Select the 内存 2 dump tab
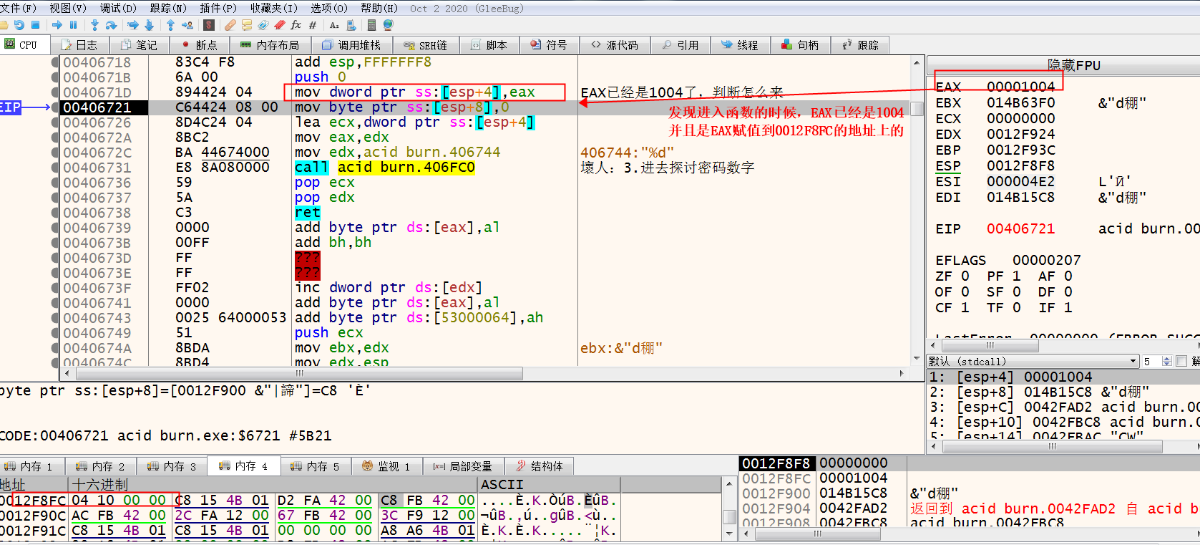 101,466
